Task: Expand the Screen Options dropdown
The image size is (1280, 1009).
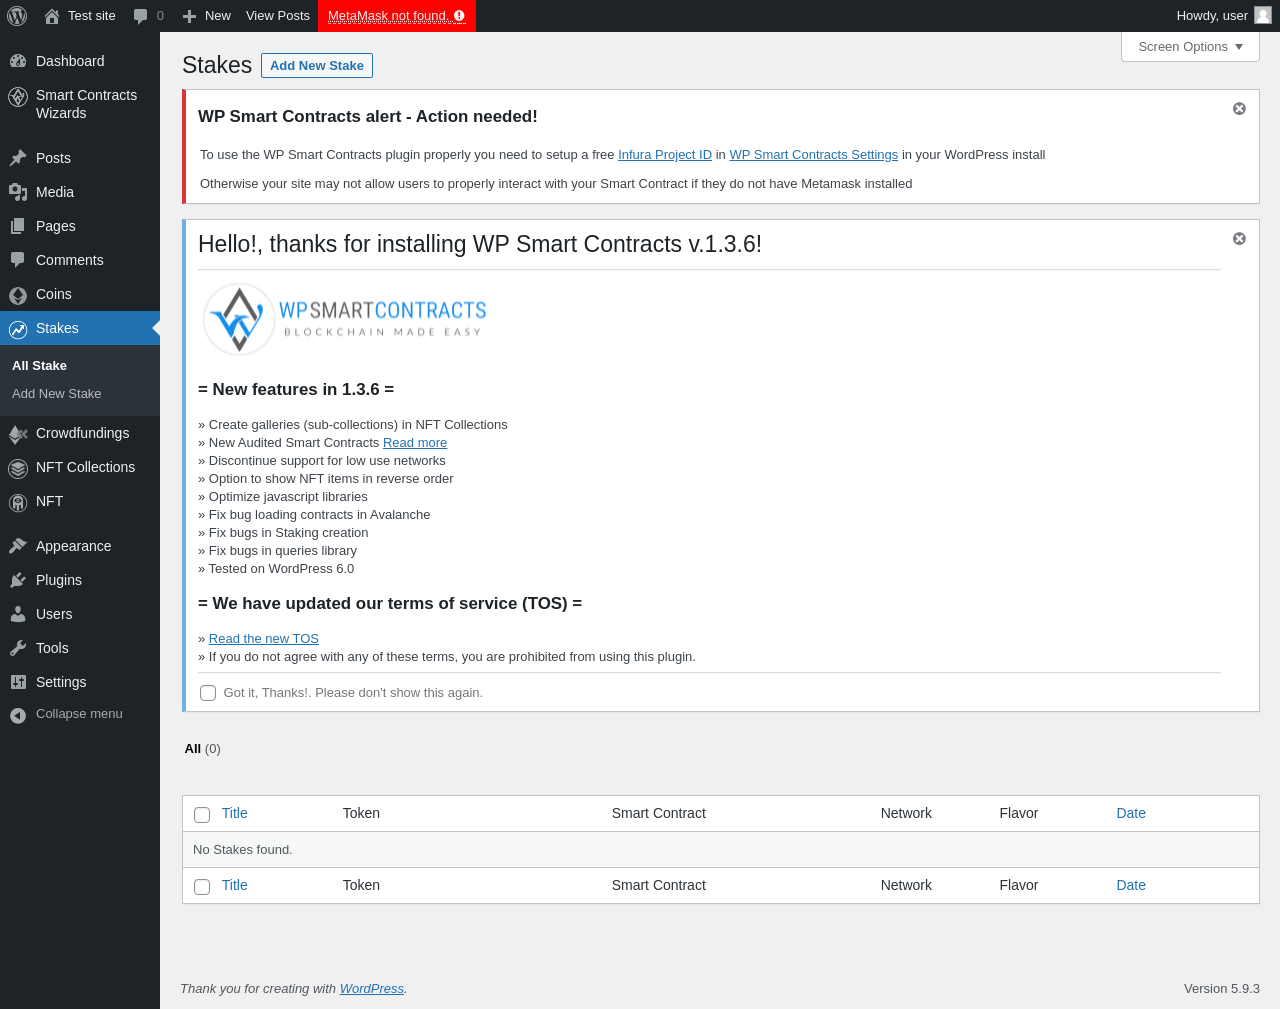Action: pyautogui.click(x=1190, y=47)
